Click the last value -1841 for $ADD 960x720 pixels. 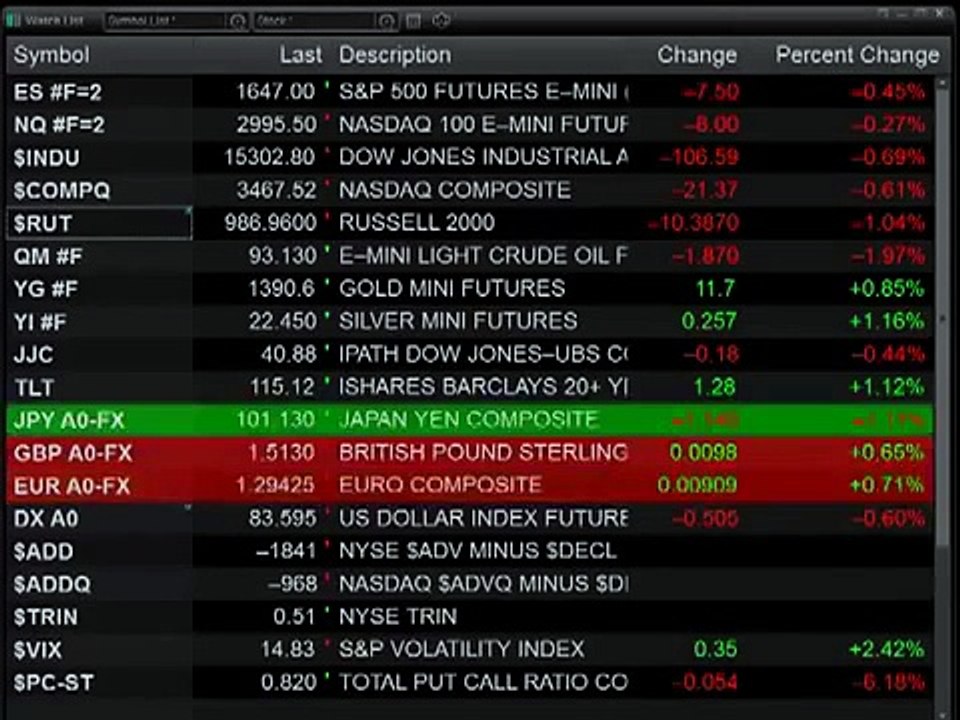coord(285,551)
